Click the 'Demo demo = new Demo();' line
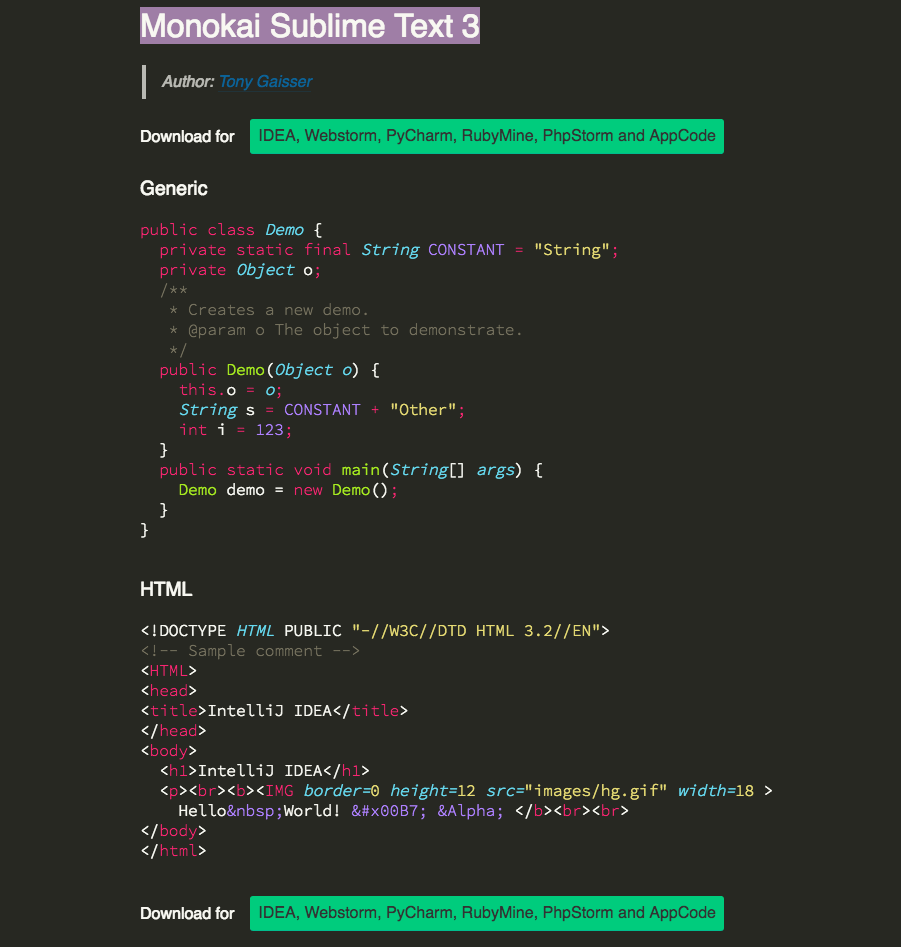 (288, 490)
